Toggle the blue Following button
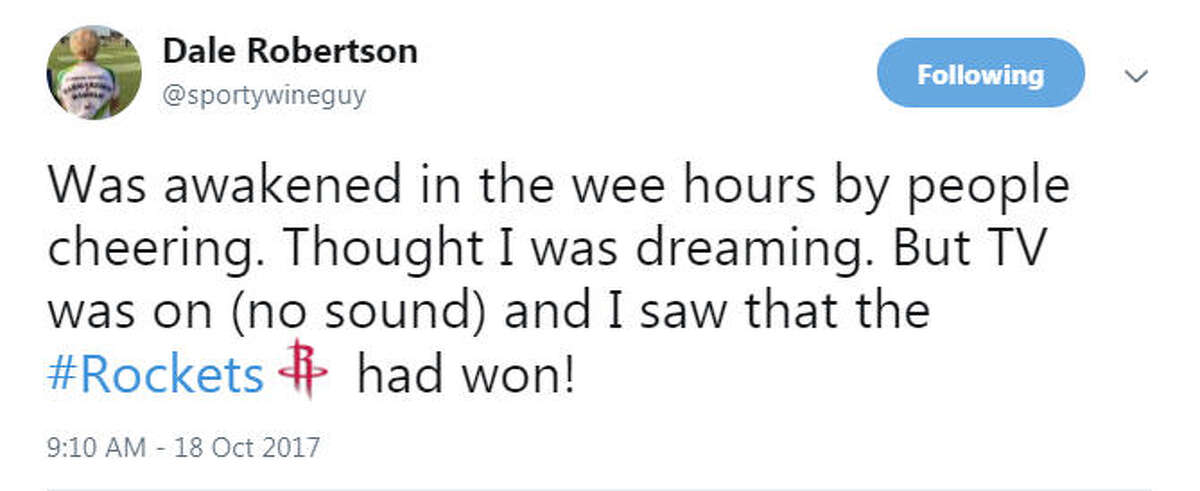Viewport: 1200px width, 491px height. pos(980,75)
